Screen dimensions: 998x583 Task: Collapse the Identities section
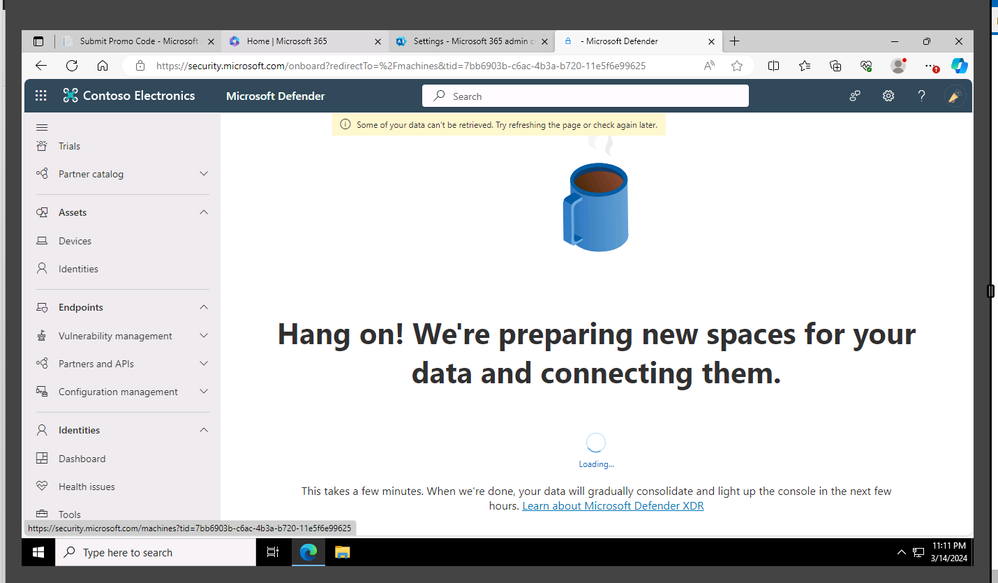pos(204,430)
